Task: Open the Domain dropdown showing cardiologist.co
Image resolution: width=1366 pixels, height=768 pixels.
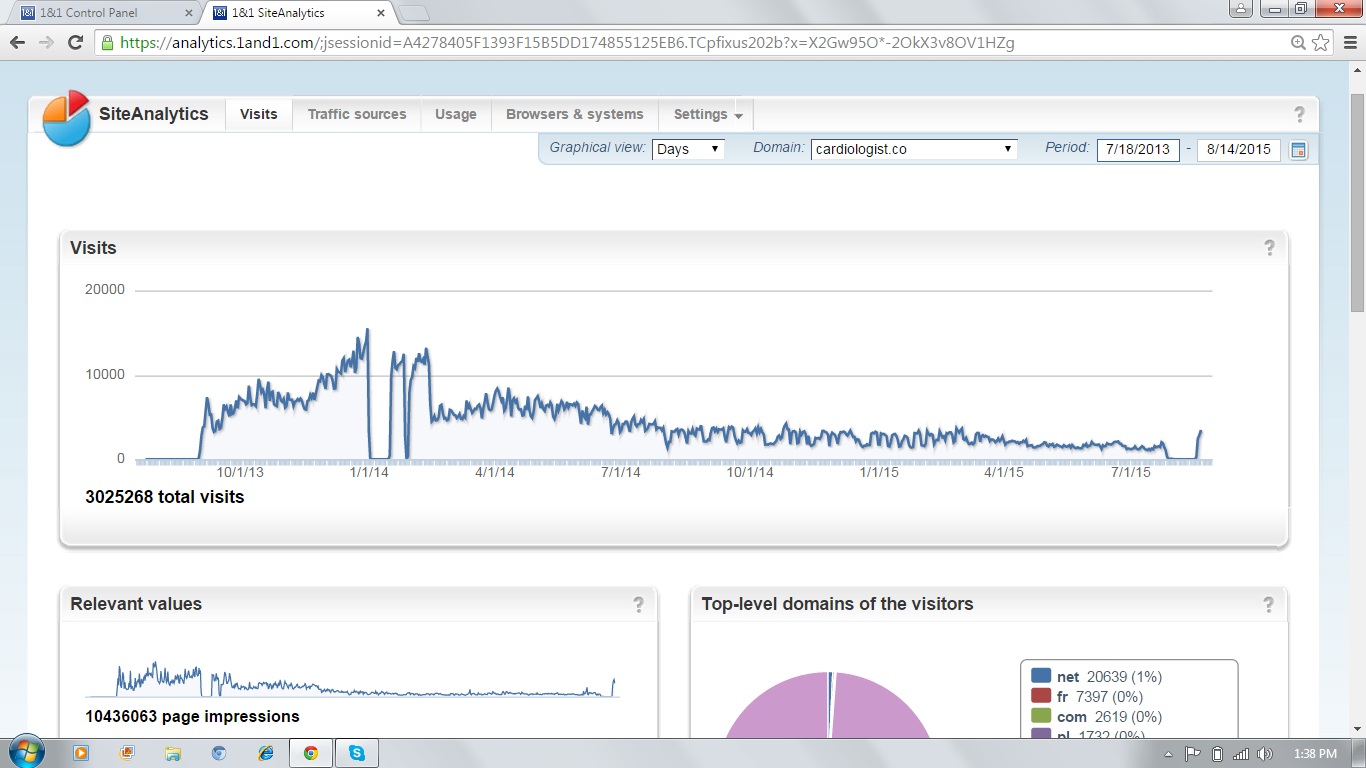Action: coord(914,149)
